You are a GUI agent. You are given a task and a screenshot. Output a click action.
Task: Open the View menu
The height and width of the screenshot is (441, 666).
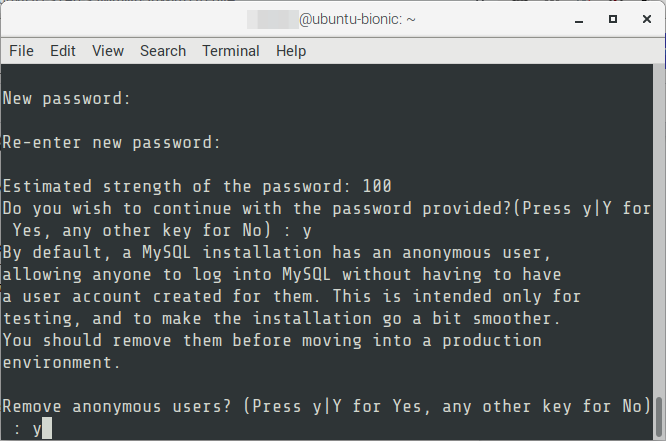coord(108,51)
